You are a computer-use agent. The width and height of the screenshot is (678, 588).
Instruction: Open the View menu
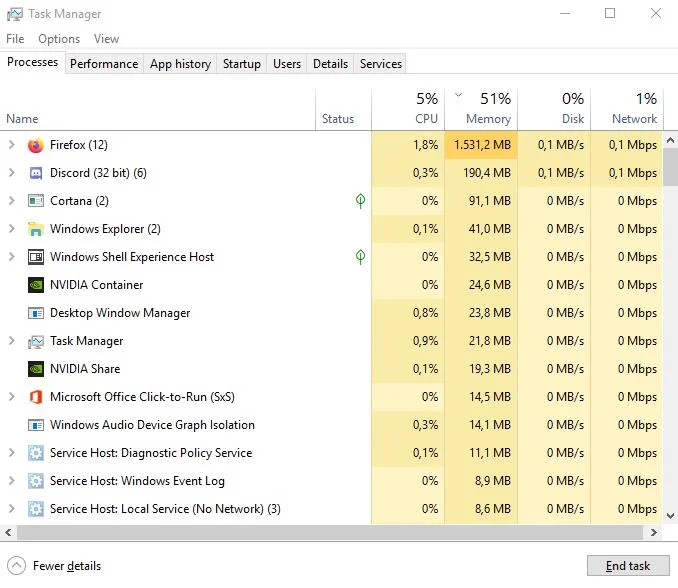pyautogui.click(x=106, y=39)
